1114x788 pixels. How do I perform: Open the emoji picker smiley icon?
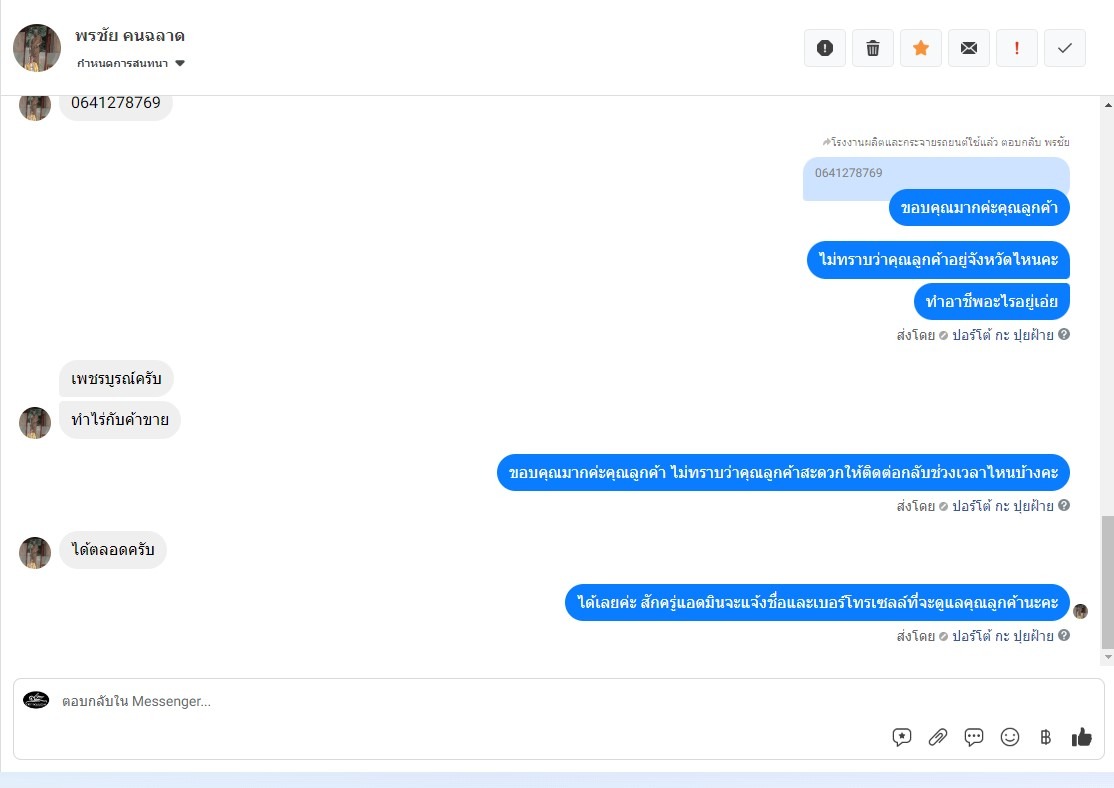[1010, 738]
